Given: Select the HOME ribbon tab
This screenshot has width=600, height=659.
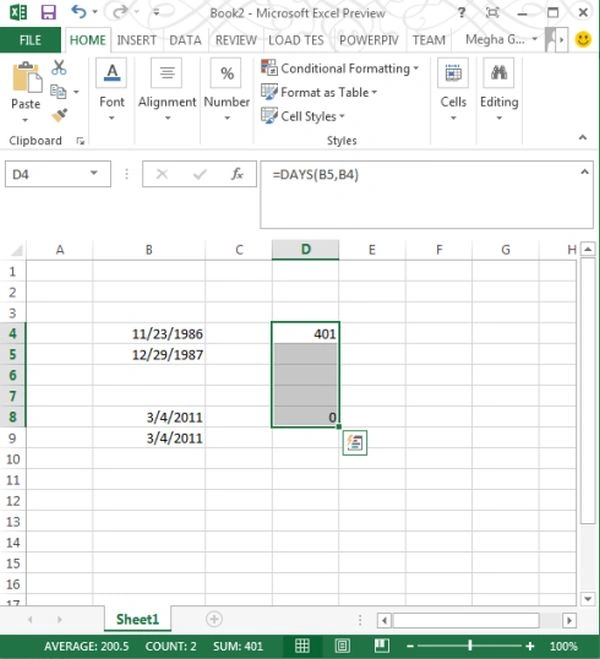Looking at the screenshot, I should pyautogui.click(x=88, y=40).
